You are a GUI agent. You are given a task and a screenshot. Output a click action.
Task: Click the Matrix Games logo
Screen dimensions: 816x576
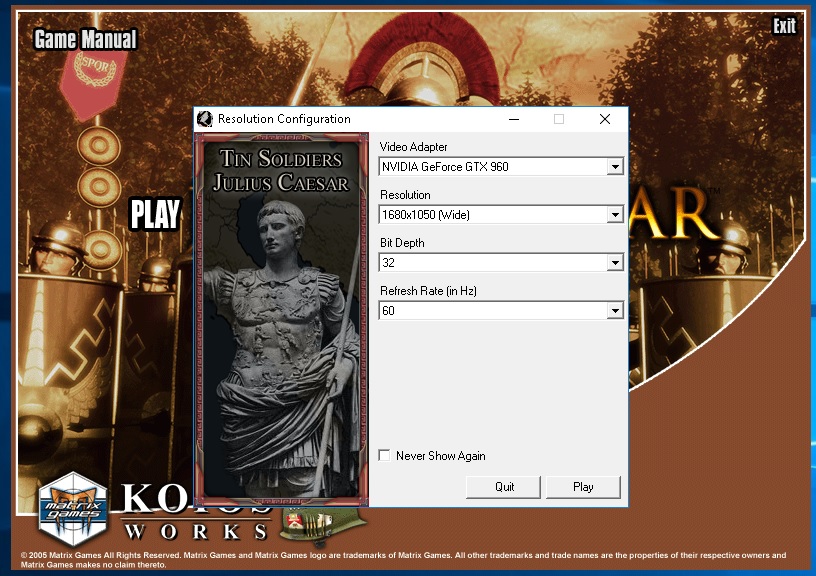point(73,508)
